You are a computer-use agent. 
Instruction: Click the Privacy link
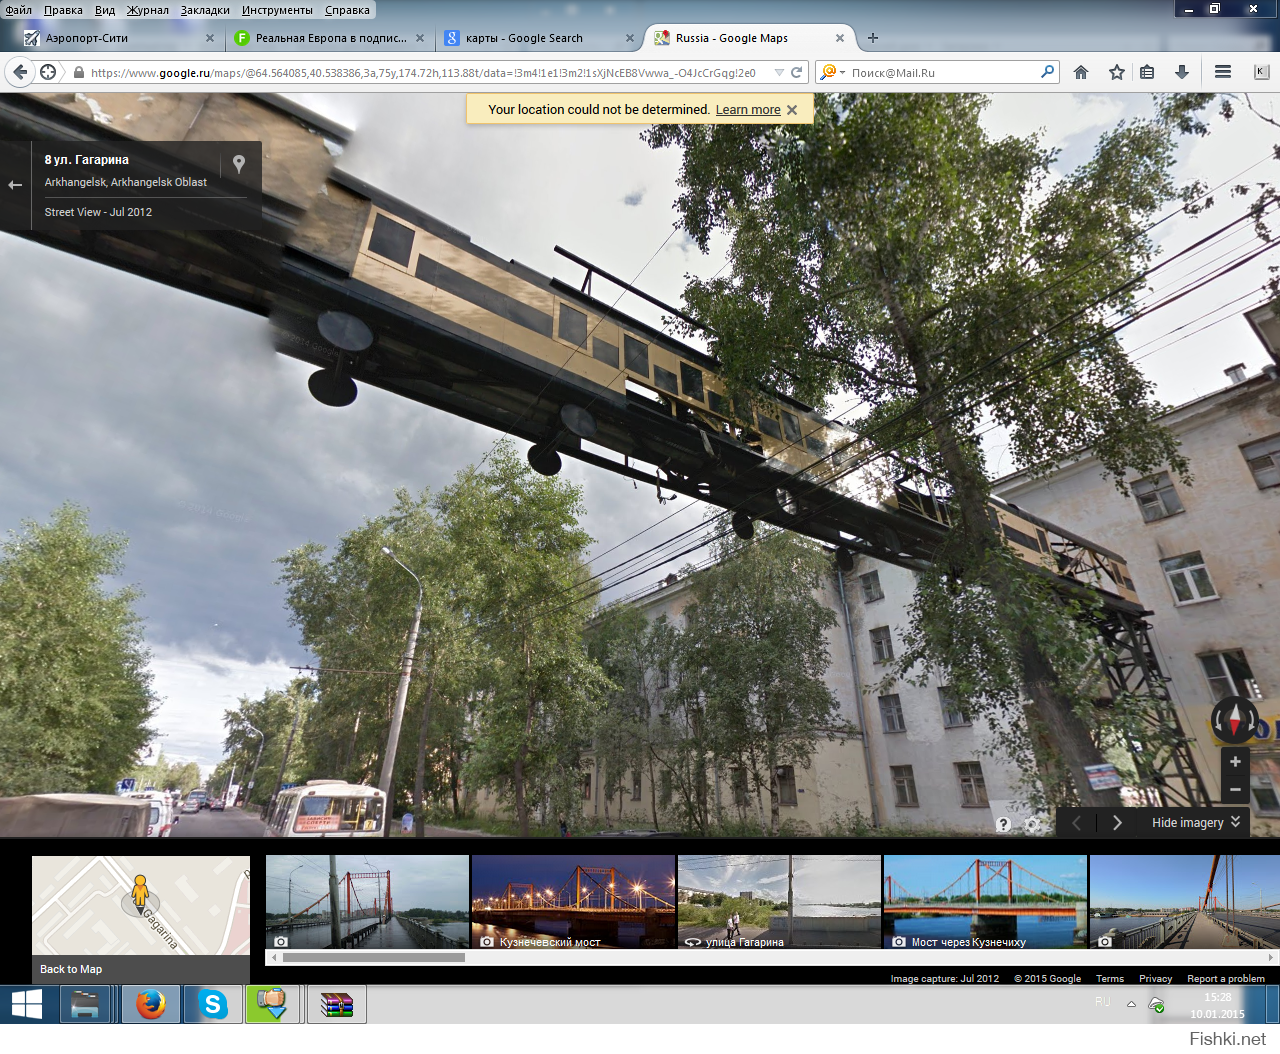tap(1155, 979)
